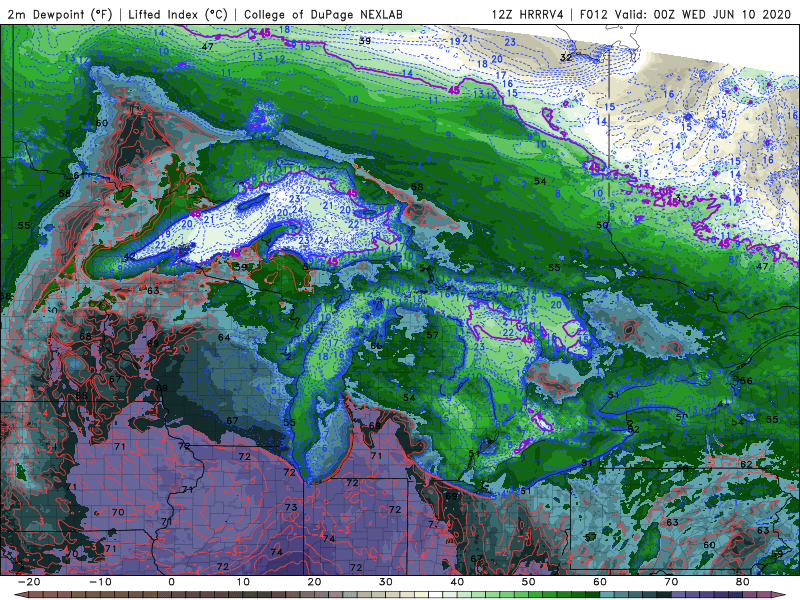Viewport: 800px width, 600px height.
Task: Click the black 42 dewpoint value on the map
Action: [130, 257]
